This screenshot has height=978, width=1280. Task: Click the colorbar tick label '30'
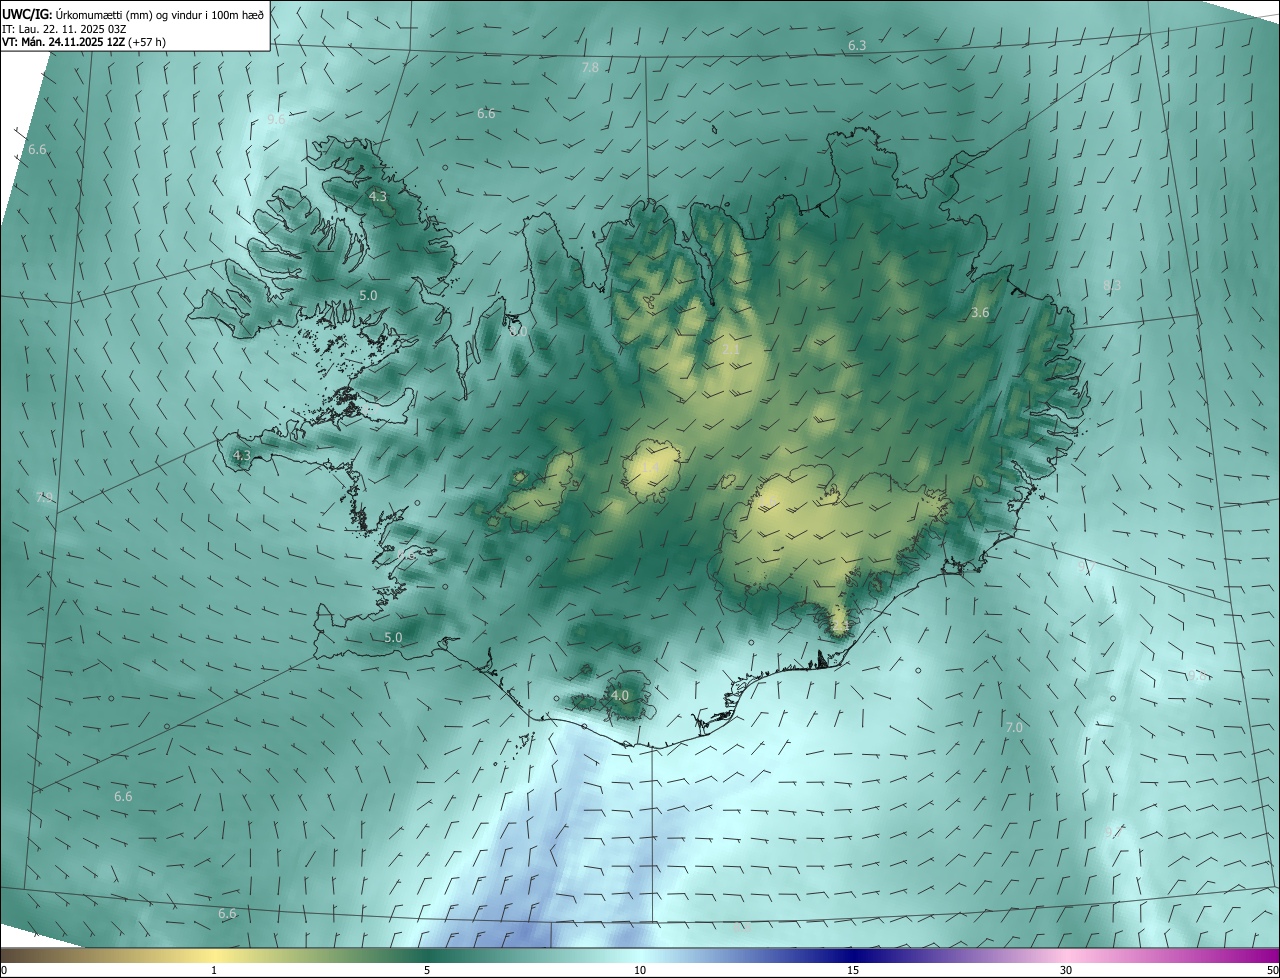pos(1066,970)
